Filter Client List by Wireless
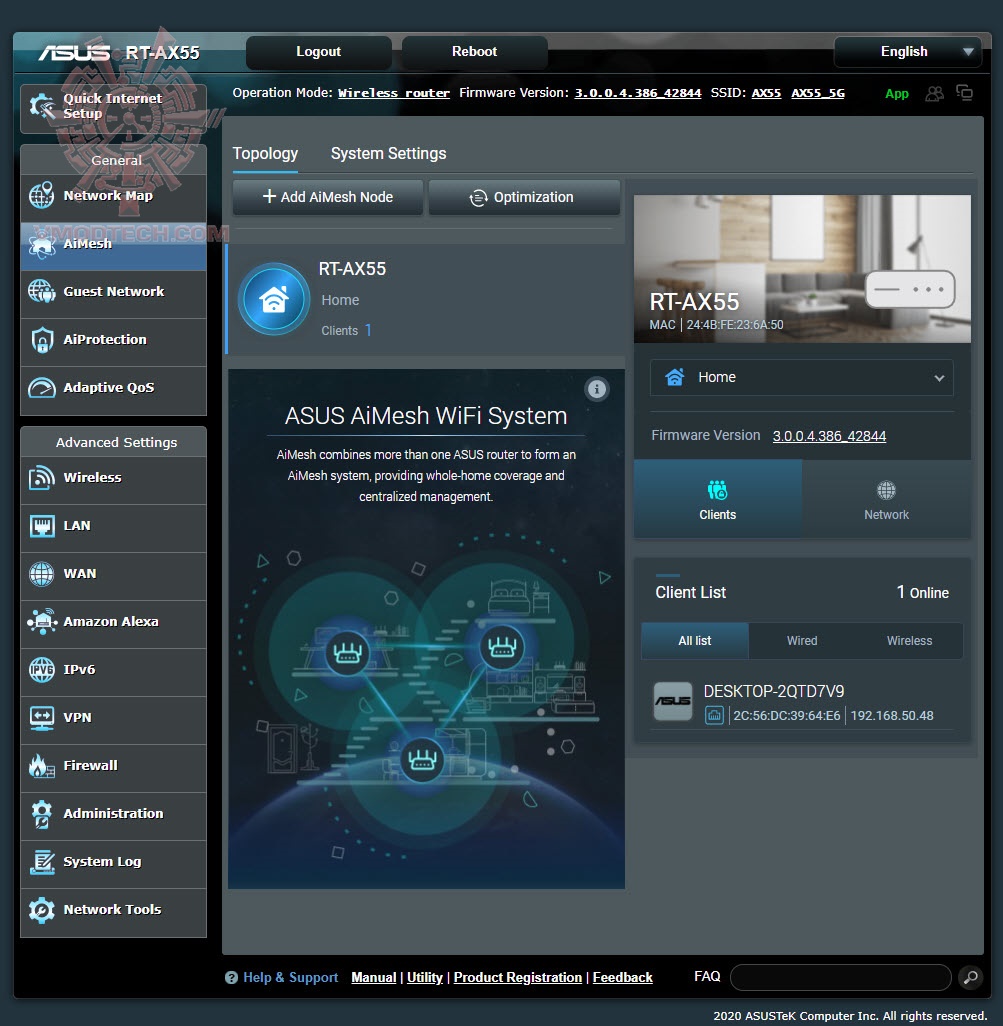The image size is (1003, 1026). [x=909, y=641]
